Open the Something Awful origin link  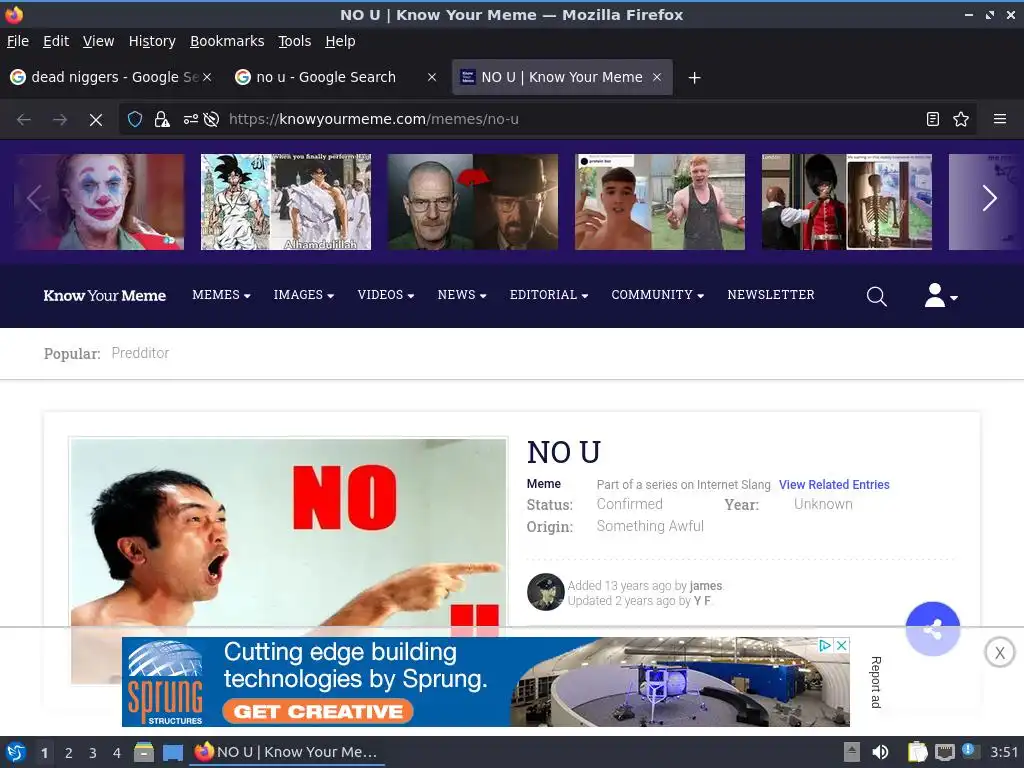[650, 526]
